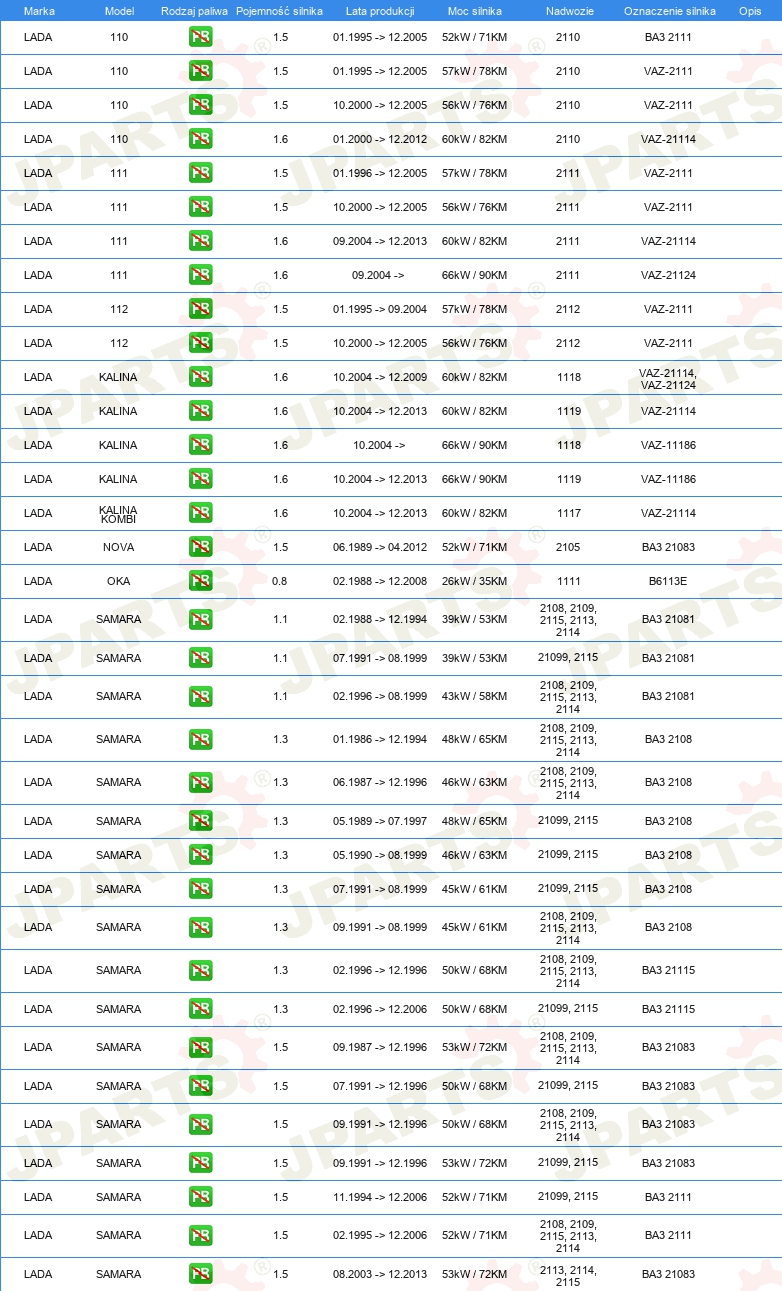Click engine code B6113E

pos(668,582)
